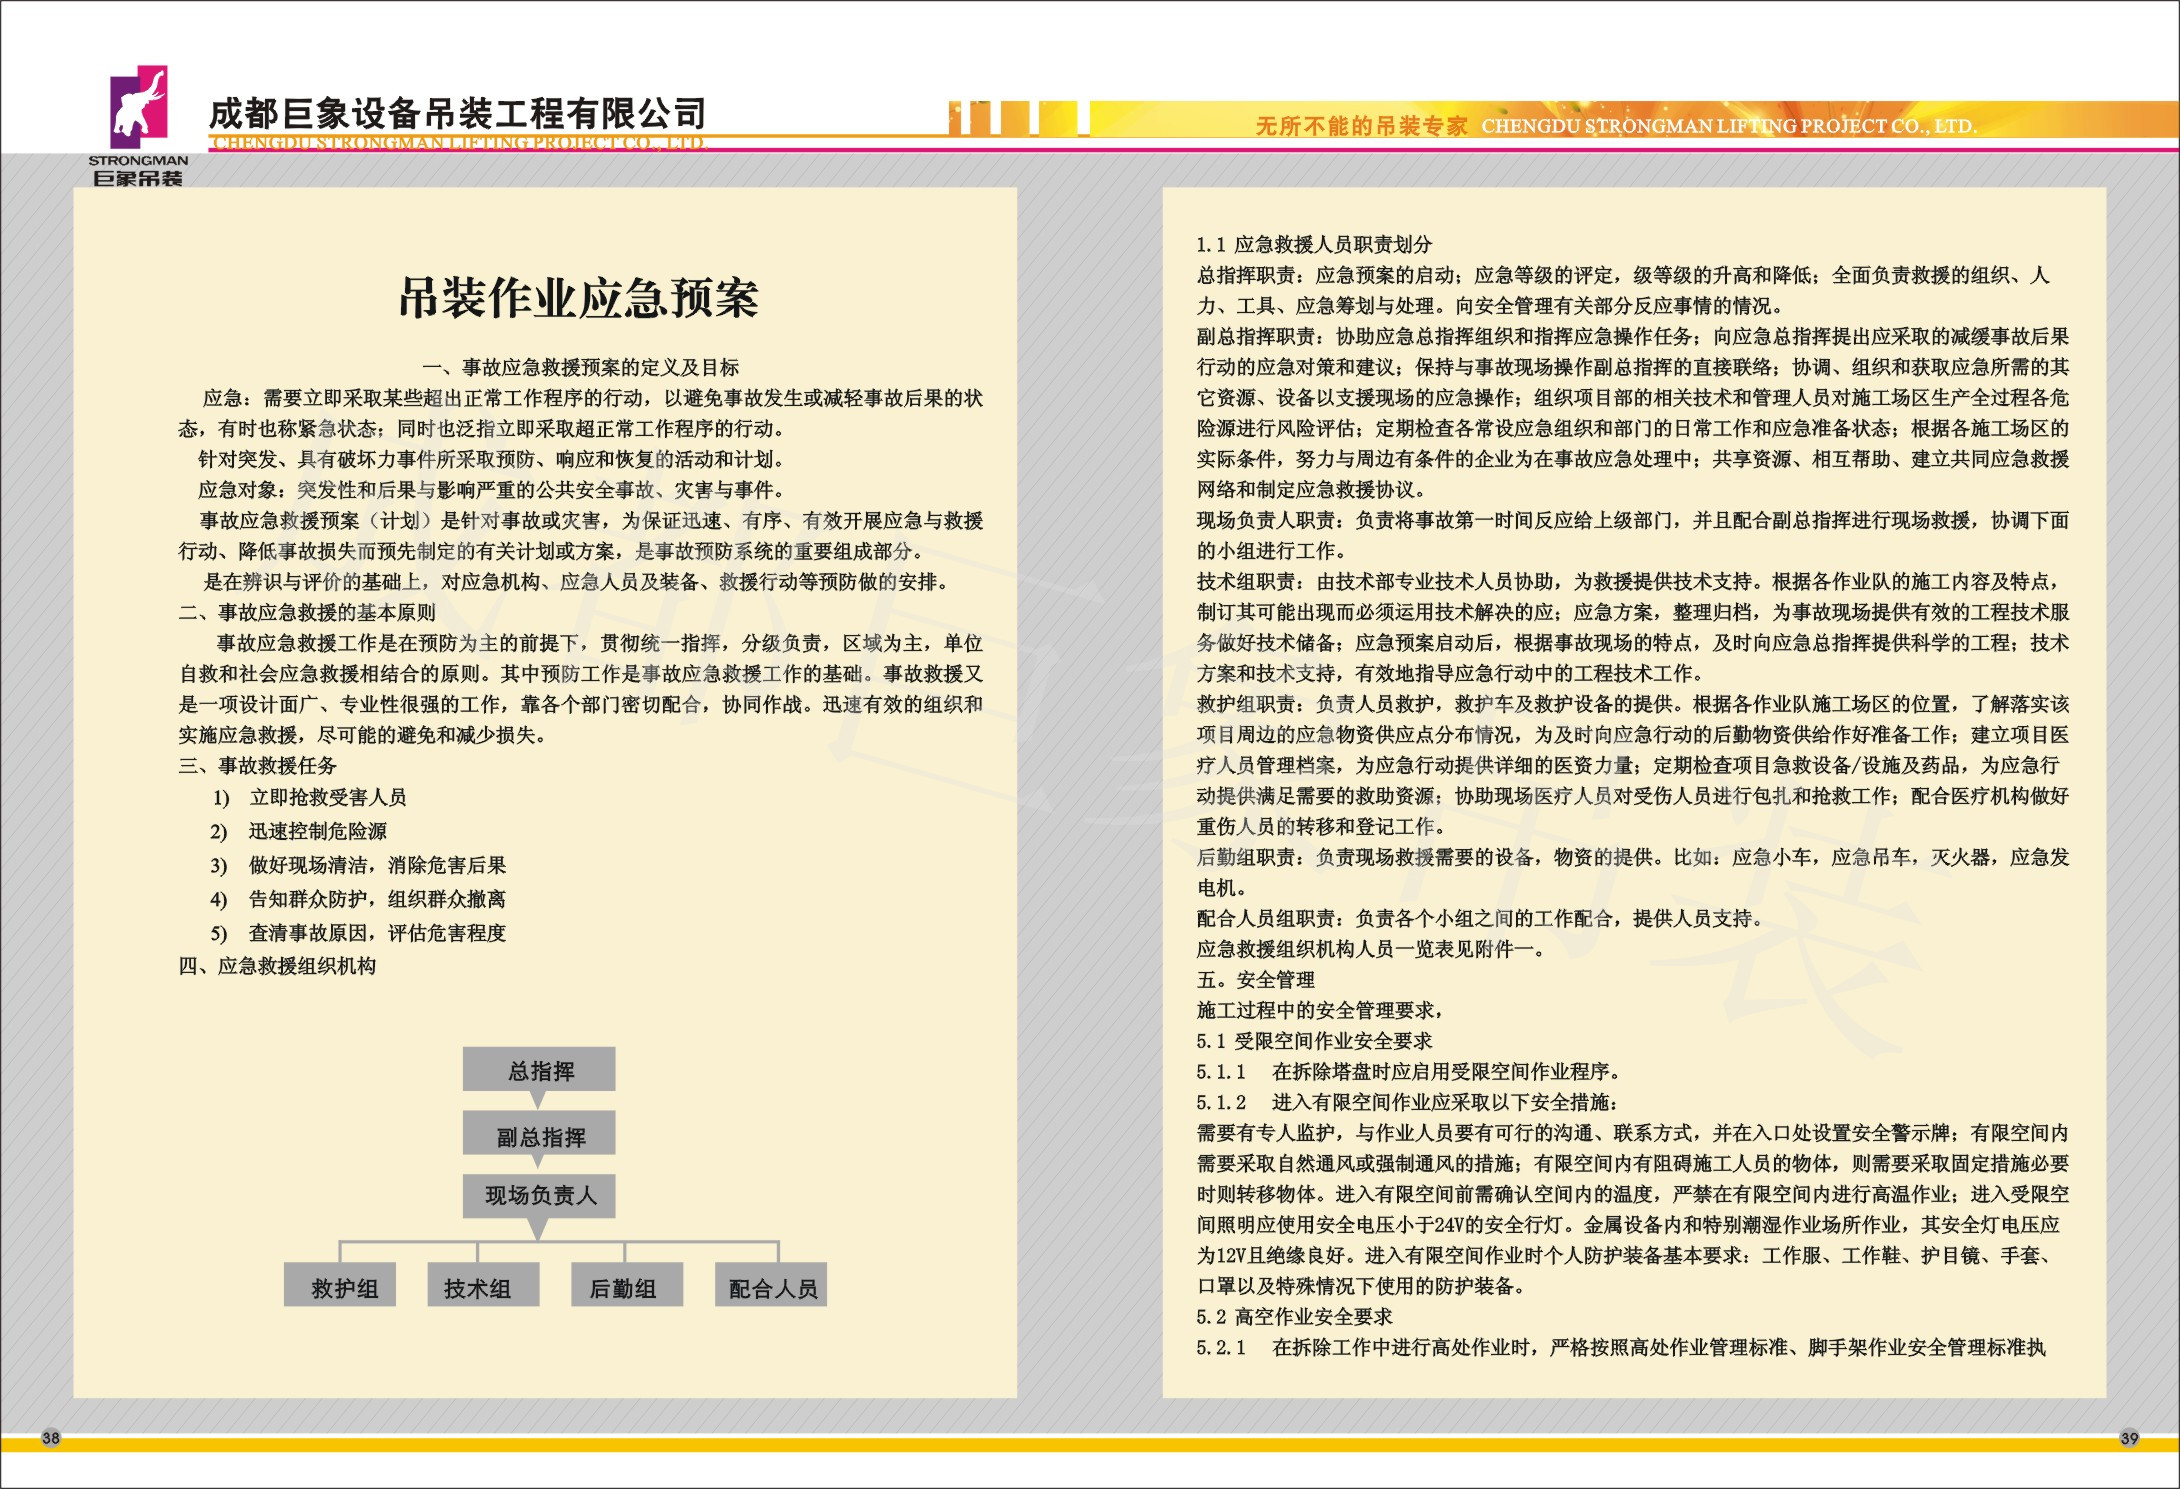The height and width of the screenshot is (1489, 2180).
Task: Click heading 二、事故应急救援的基本原则
Action: pyautogui.click(x=307, y=612)
